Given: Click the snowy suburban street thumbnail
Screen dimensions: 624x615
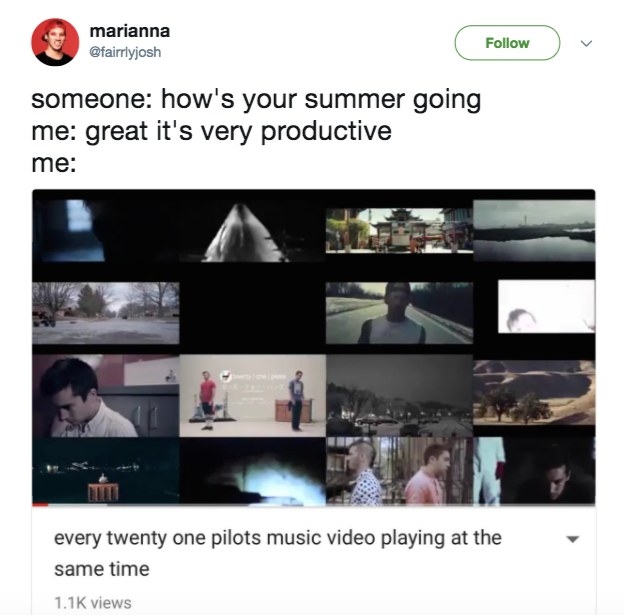Looking at the screenshot, I should (106, 313).
